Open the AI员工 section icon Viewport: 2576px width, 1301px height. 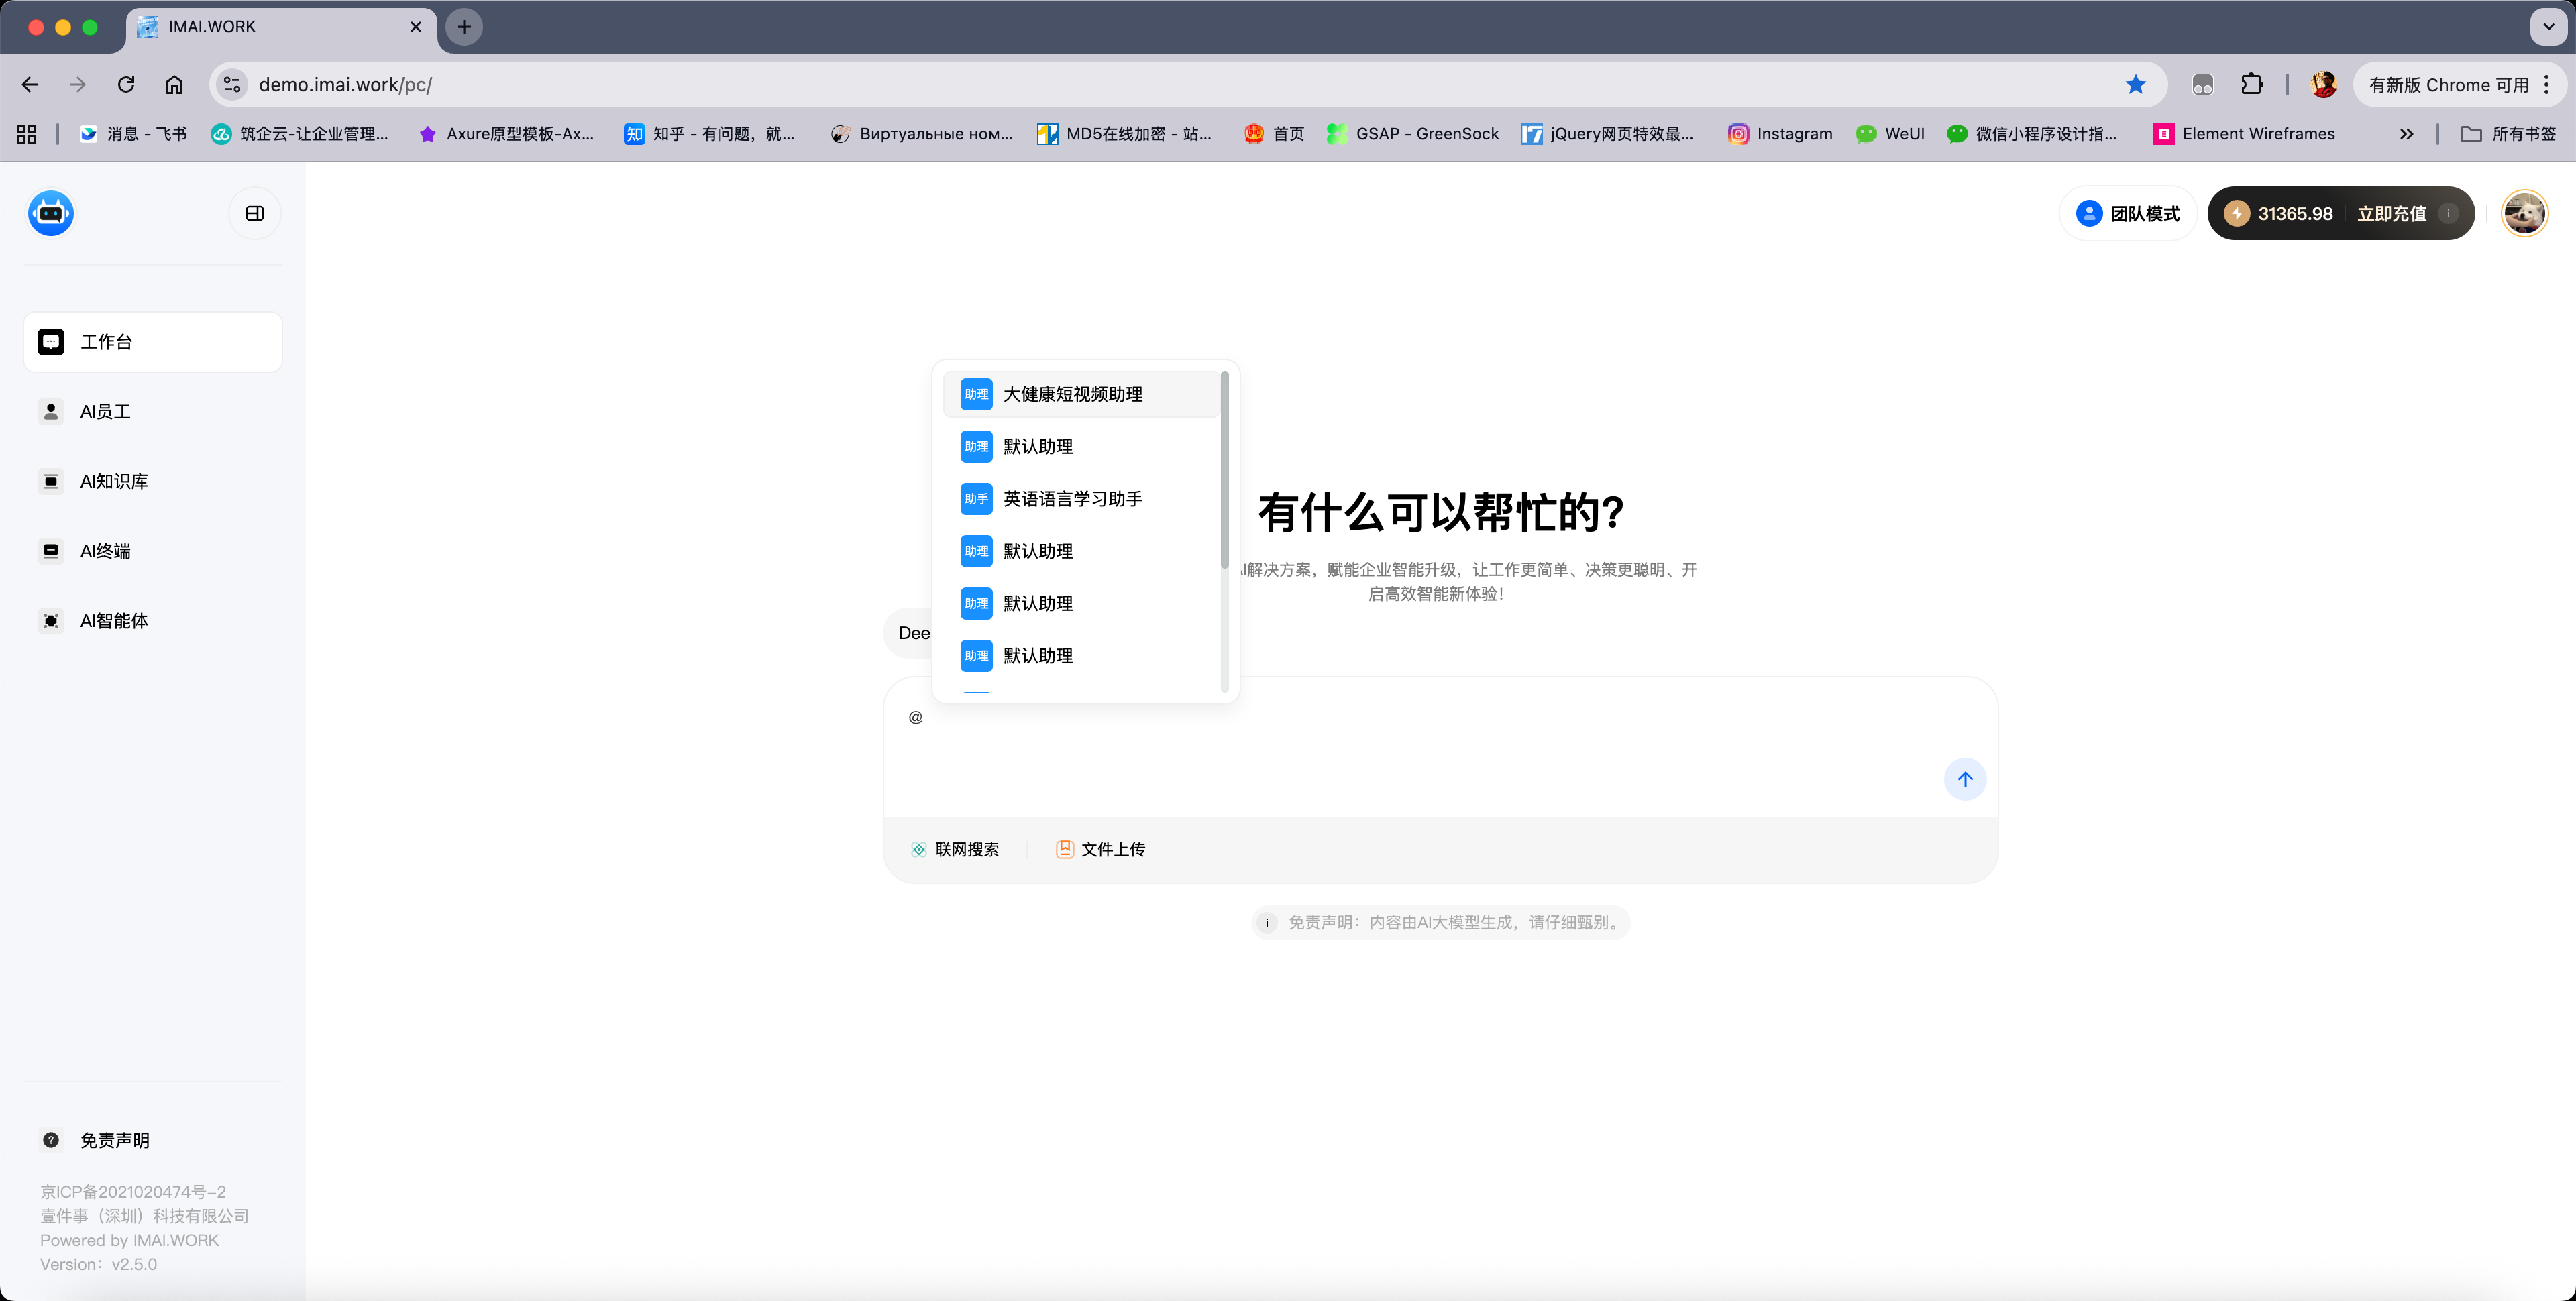50,411
